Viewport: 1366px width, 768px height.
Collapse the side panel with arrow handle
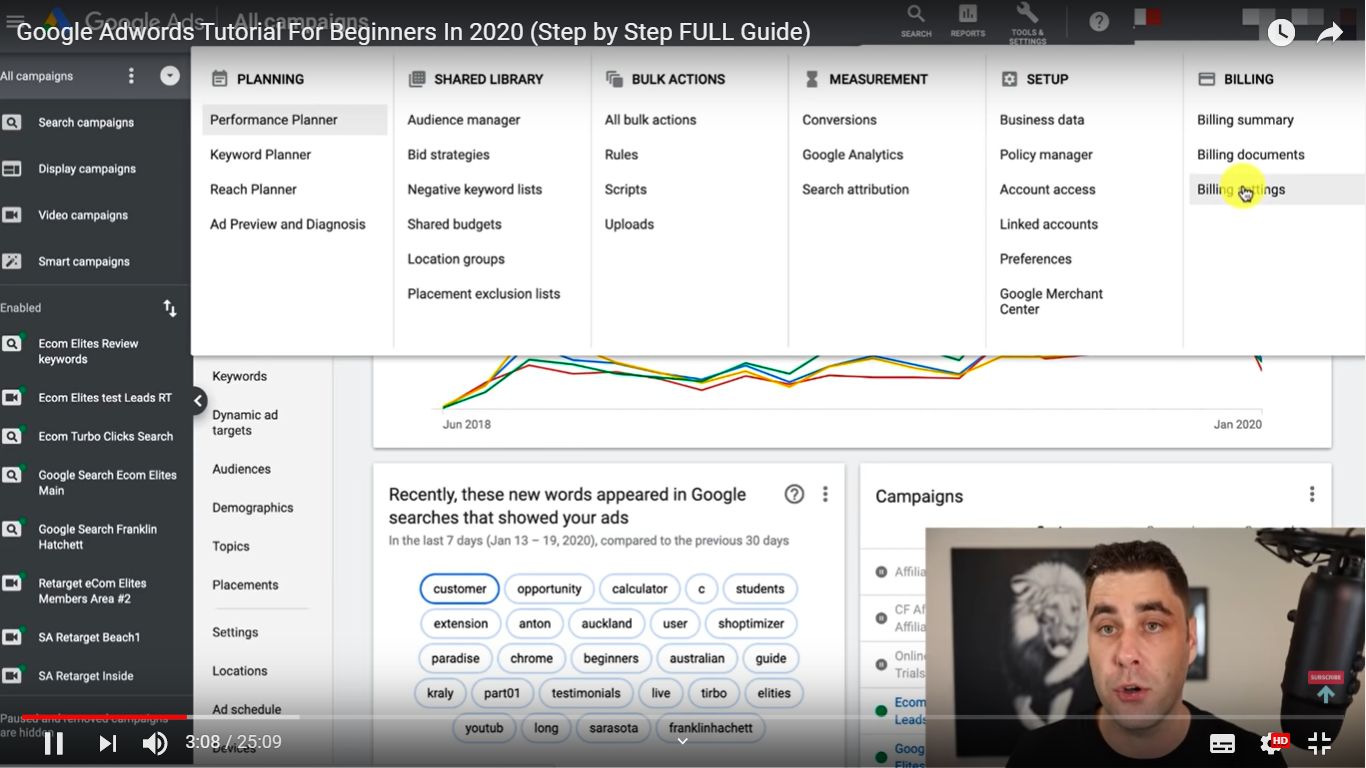tap(198, 401)
